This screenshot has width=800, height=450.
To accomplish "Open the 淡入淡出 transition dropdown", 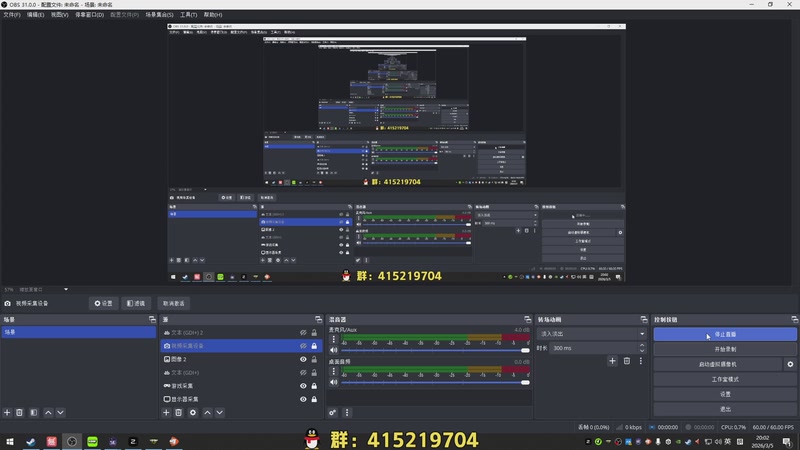I will click(591, 334).
